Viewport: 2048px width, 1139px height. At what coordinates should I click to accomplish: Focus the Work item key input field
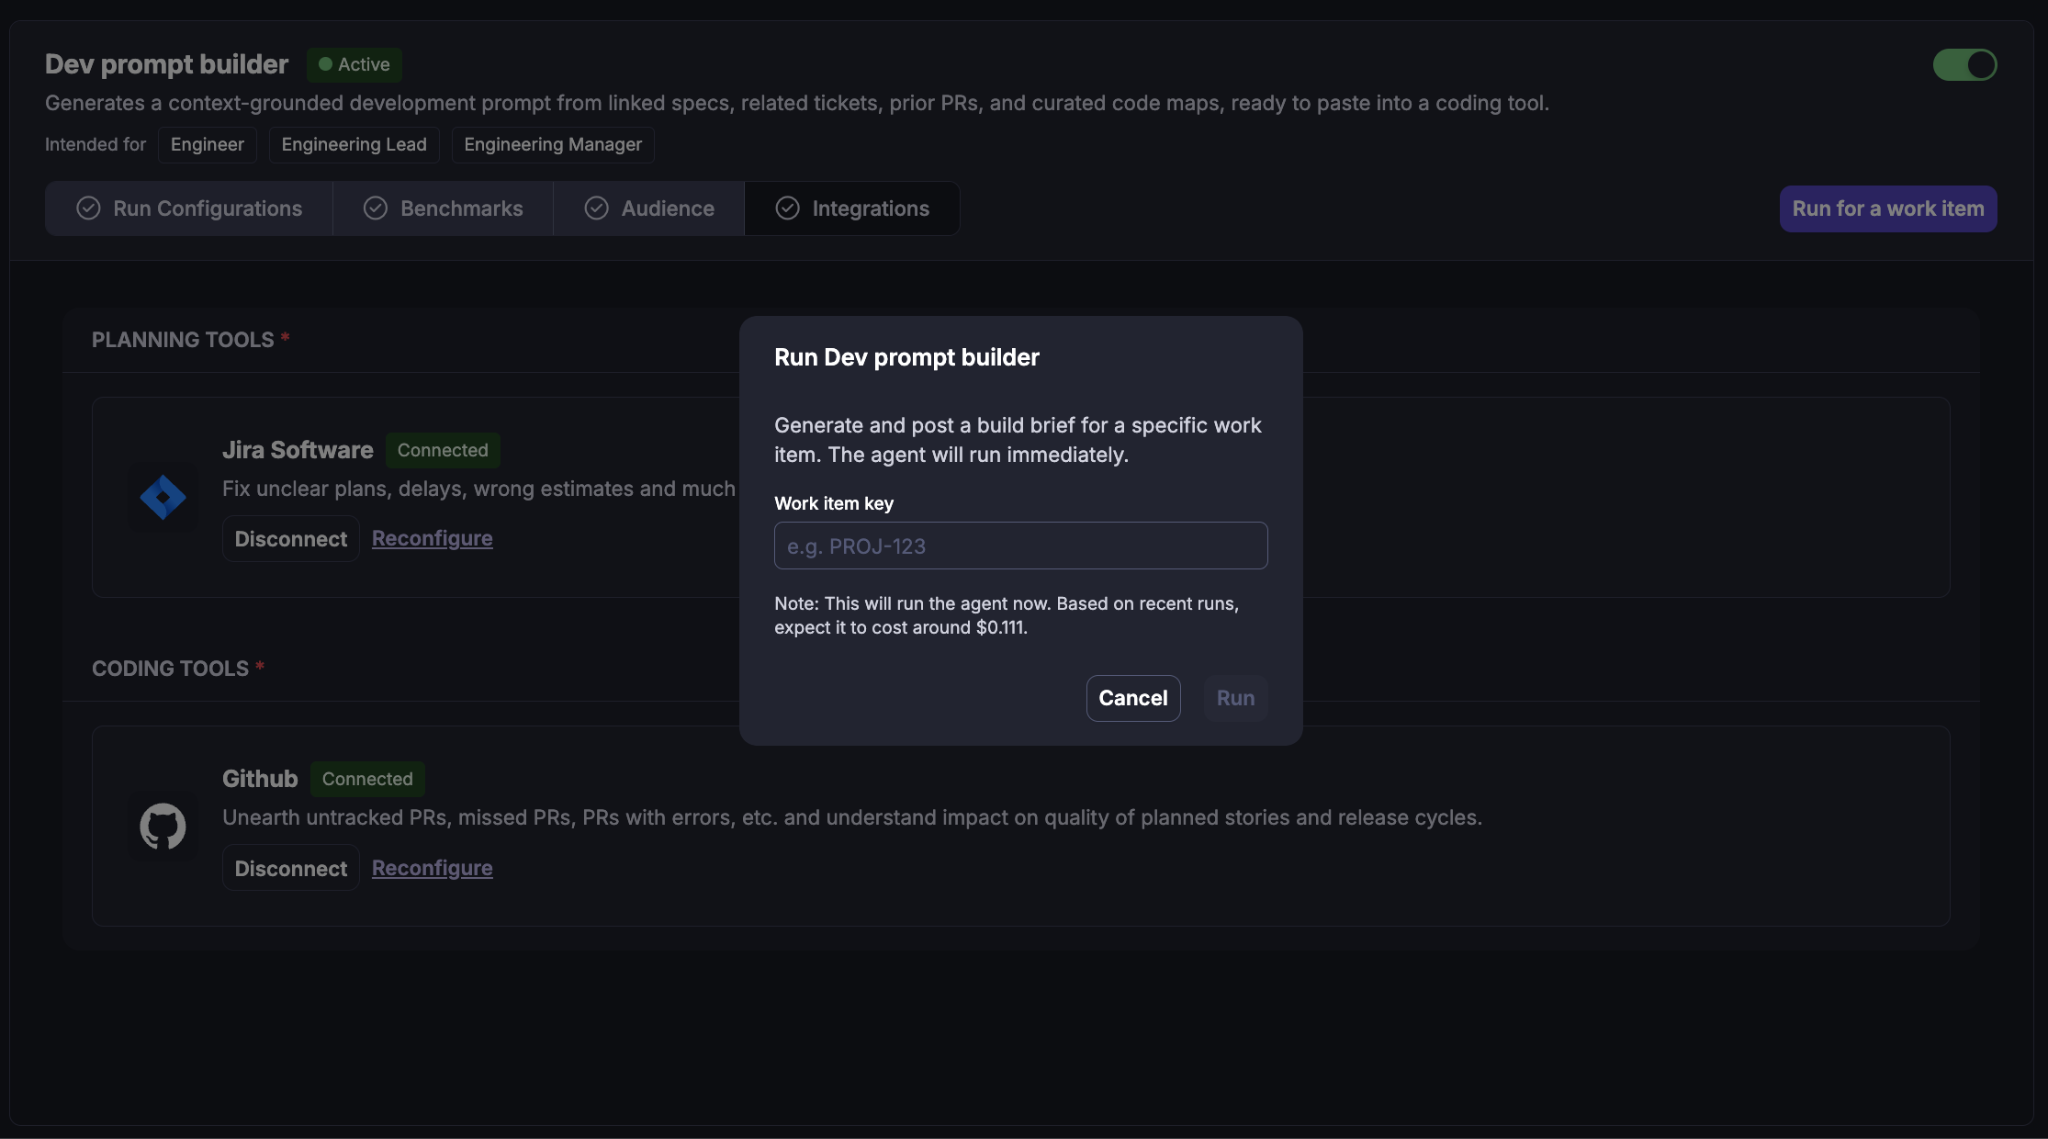pyautogui.click(x=1020, y=546)
